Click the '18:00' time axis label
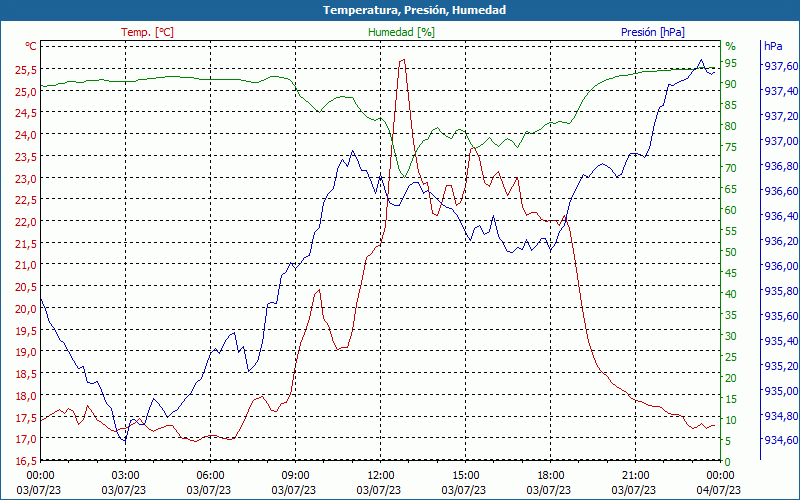 pyautogui.click(x=550, y=476)
